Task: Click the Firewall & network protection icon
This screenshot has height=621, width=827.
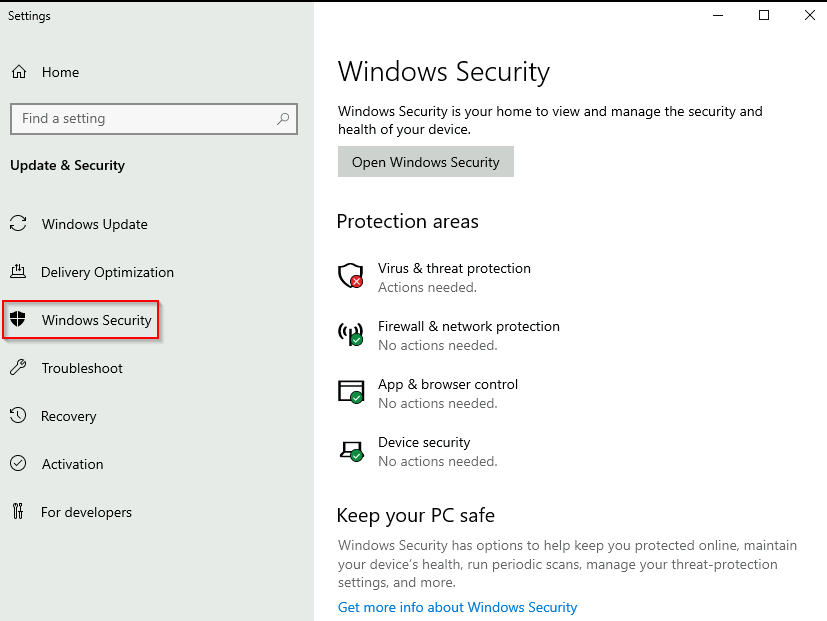Action: (350, 334)
